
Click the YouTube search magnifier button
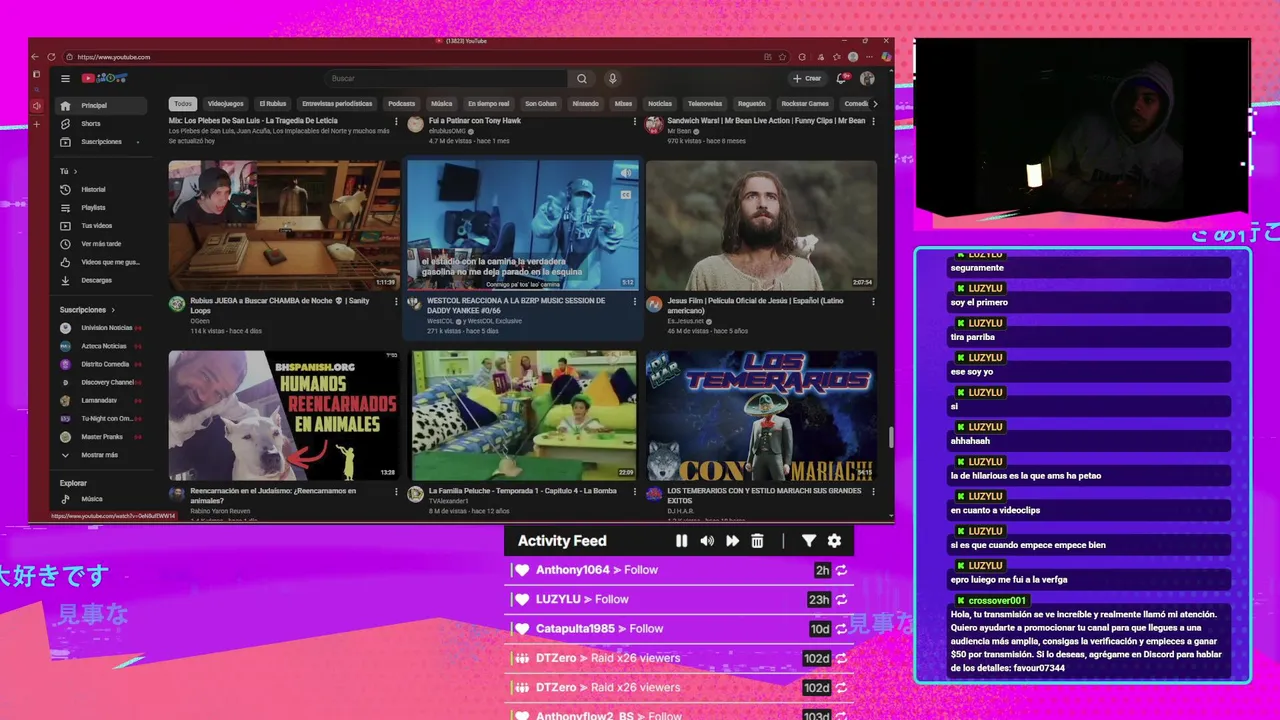coord(582,78)
